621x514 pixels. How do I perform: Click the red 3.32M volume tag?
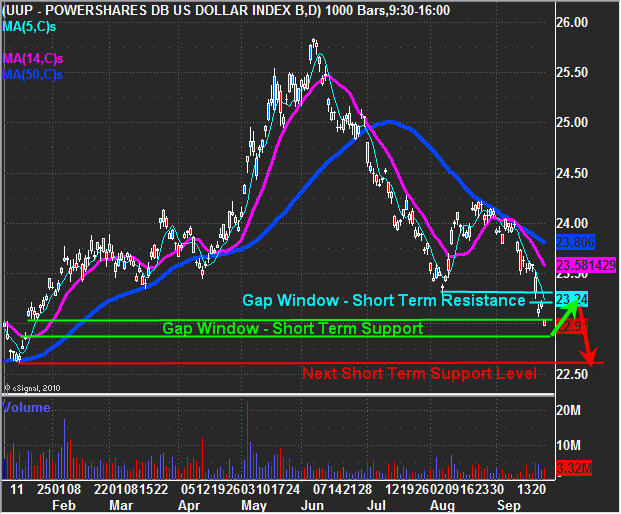(574, 468)
